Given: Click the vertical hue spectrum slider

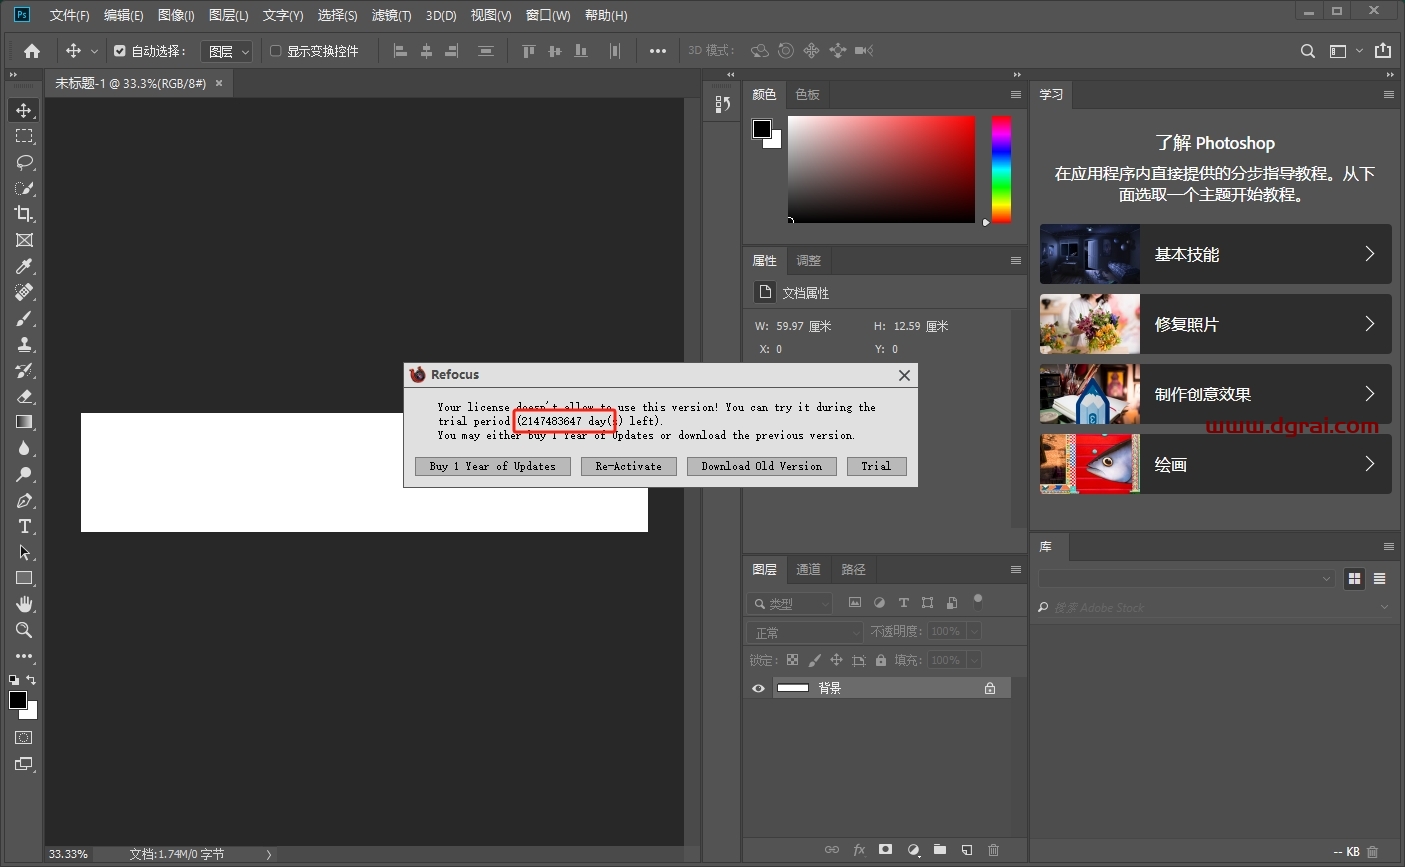Looking at the screenshot, I should [1001, 169].
